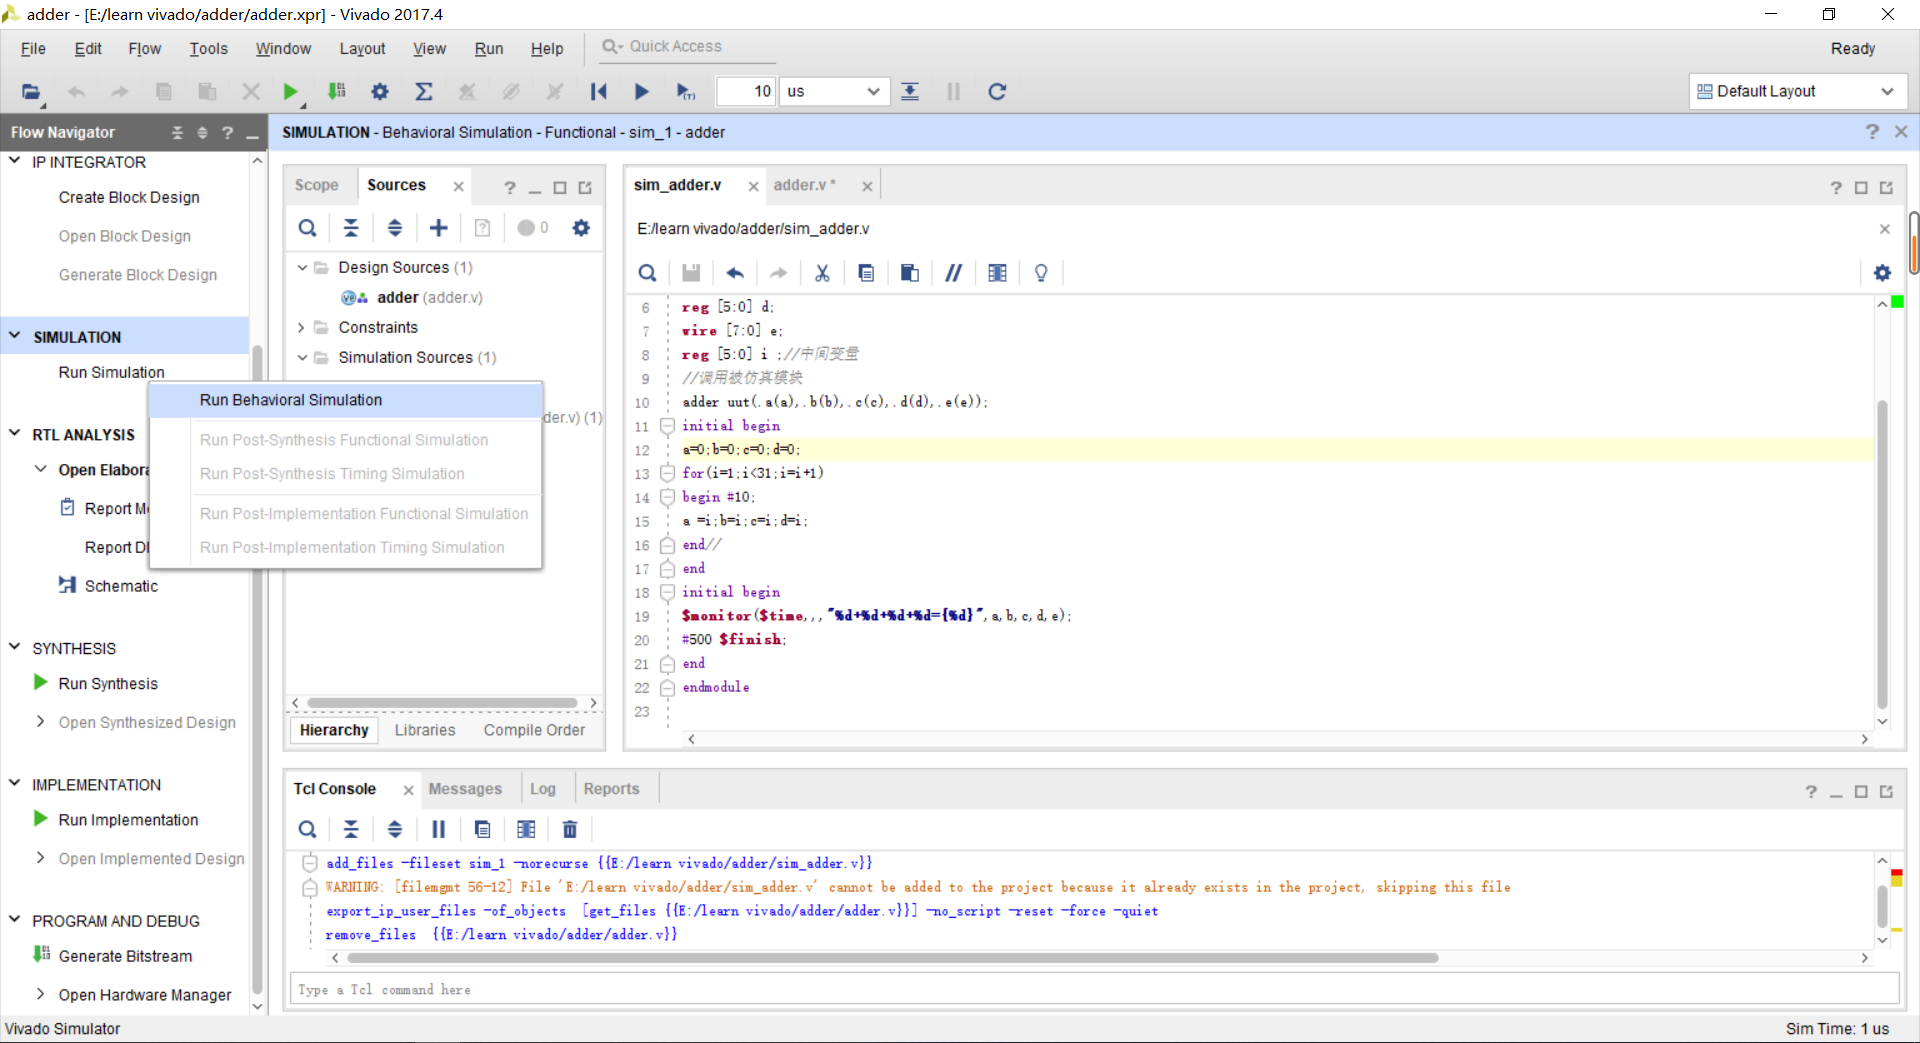This screenshot has width=1920, height=1043.
Task: Expand all in Sources panel
Action: (x=395, y=228)
